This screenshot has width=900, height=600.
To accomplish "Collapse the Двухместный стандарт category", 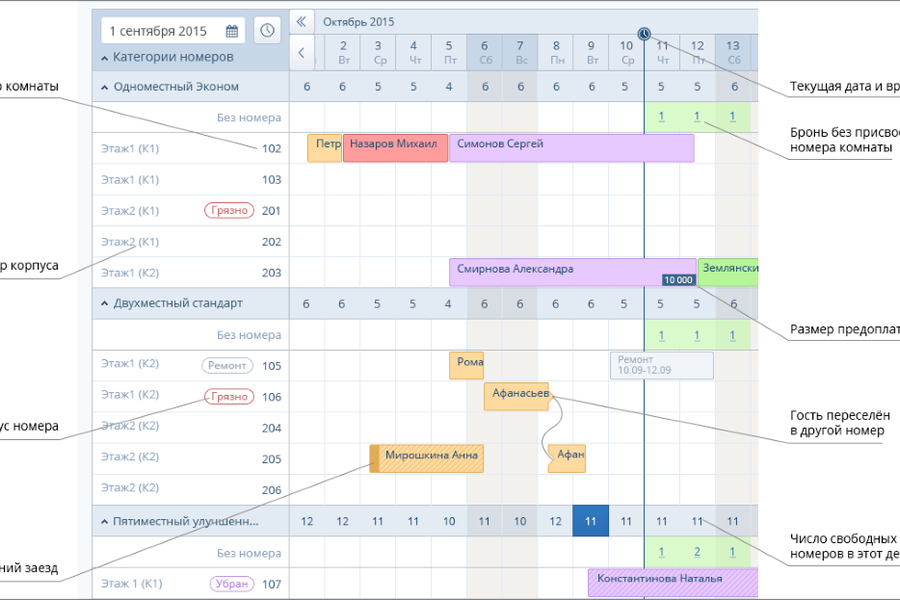I will (x=105, y=304).
